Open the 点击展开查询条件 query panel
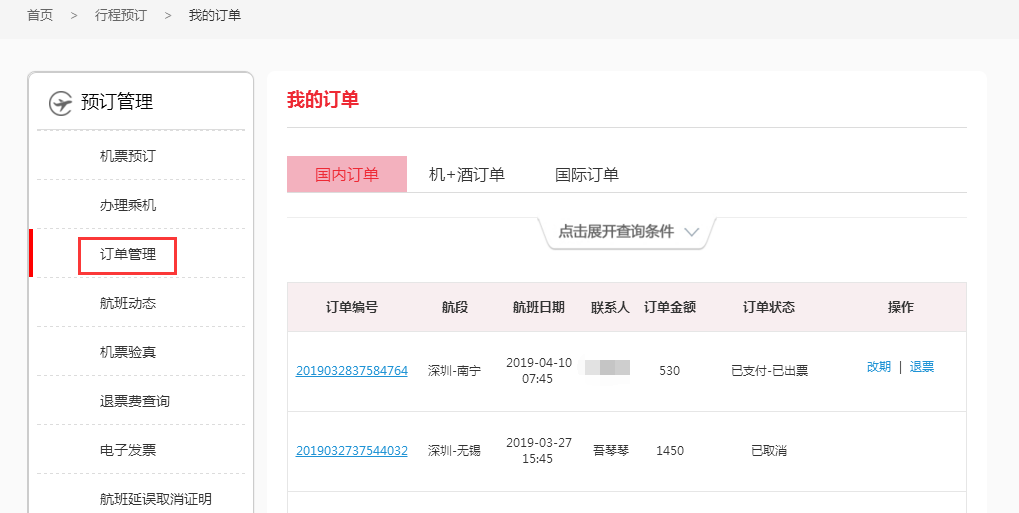The height and width of the screenshot is (513, 1019). (615, 232)
